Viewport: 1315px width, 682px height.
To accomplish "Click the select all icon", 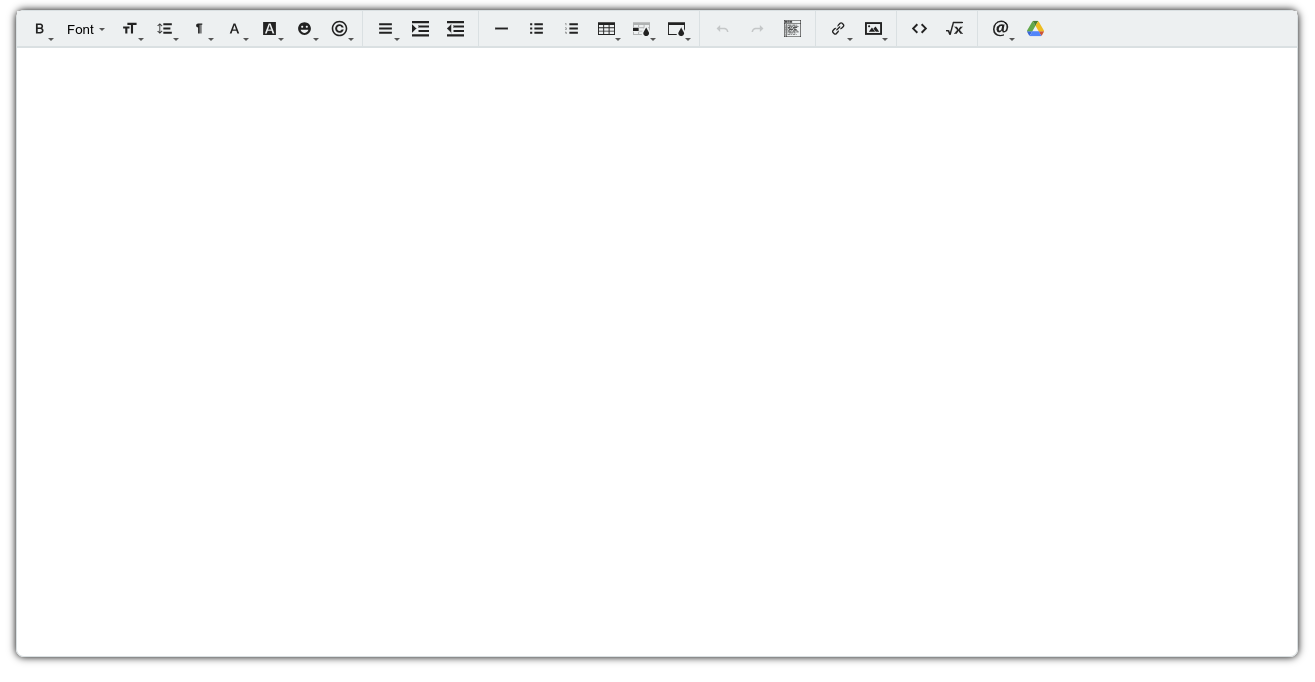I will tap(793, 29).
